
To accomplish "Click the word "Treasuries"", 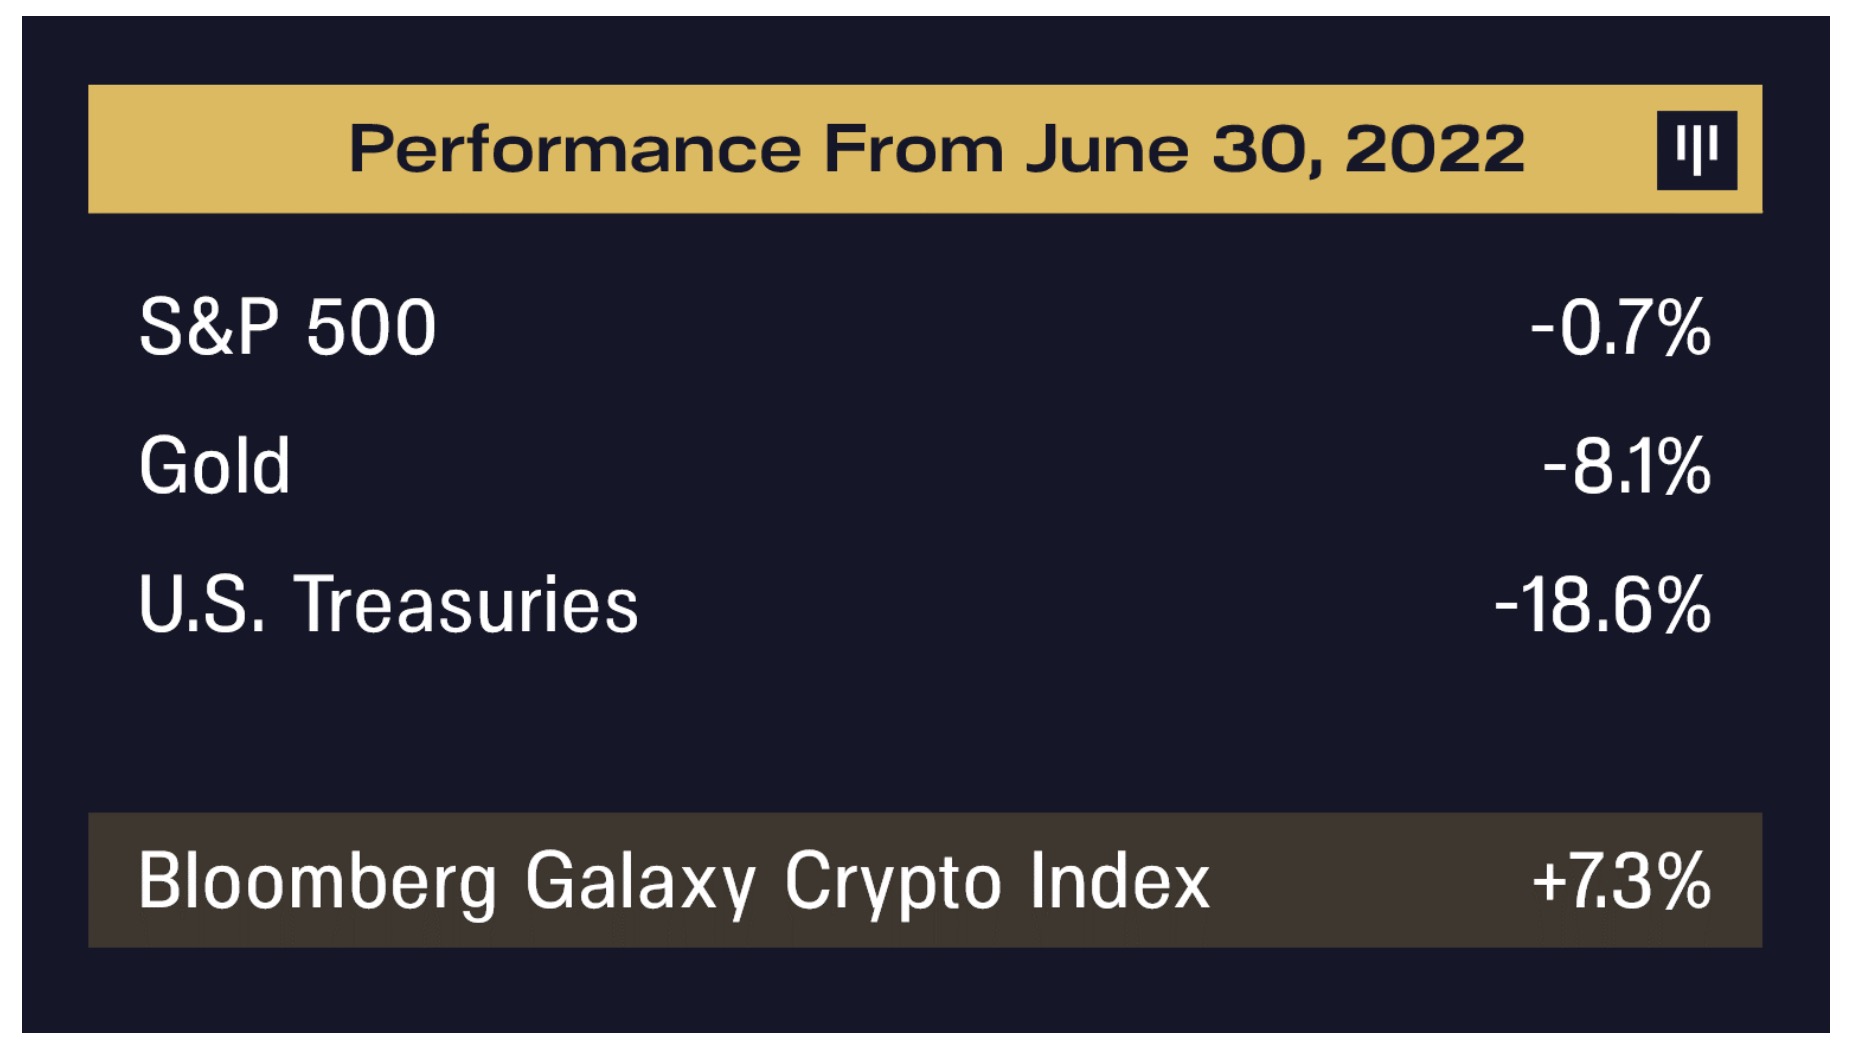I will click(x=465, y=604).
